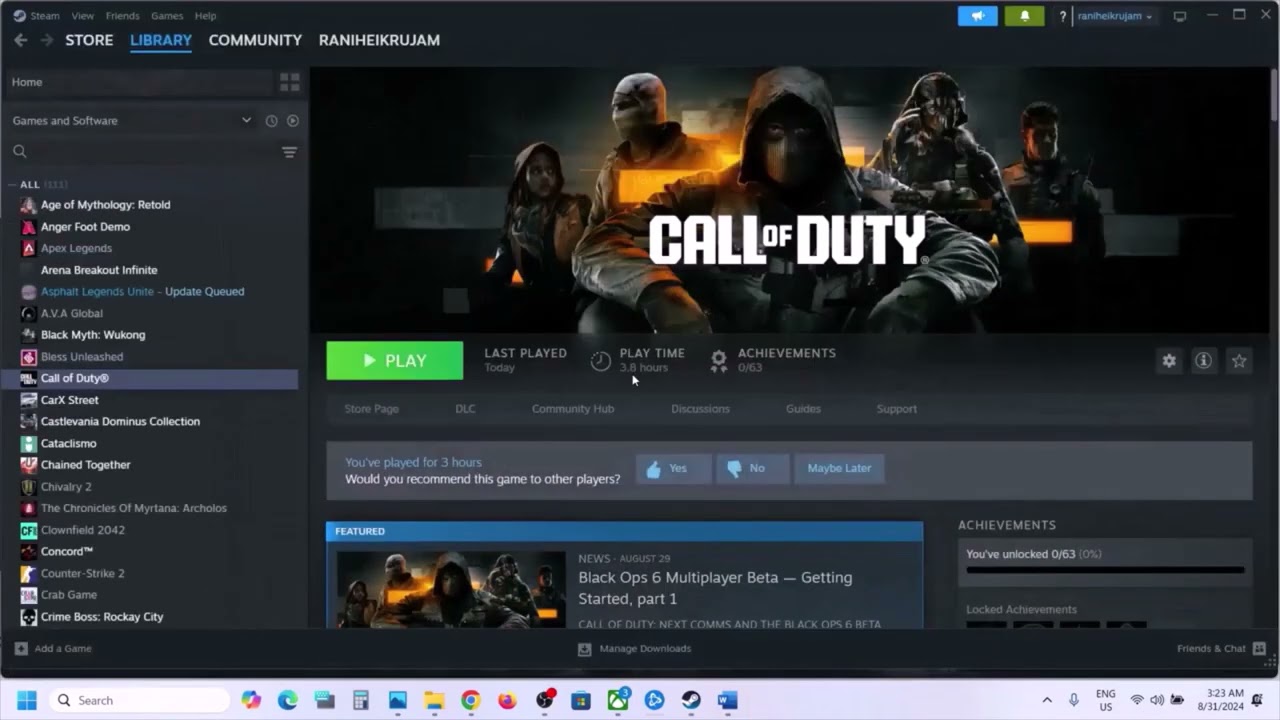Select Asphalt Legends Unite - Update Queued
This screenshot has width=1280, height=720.
click(142, 292)
